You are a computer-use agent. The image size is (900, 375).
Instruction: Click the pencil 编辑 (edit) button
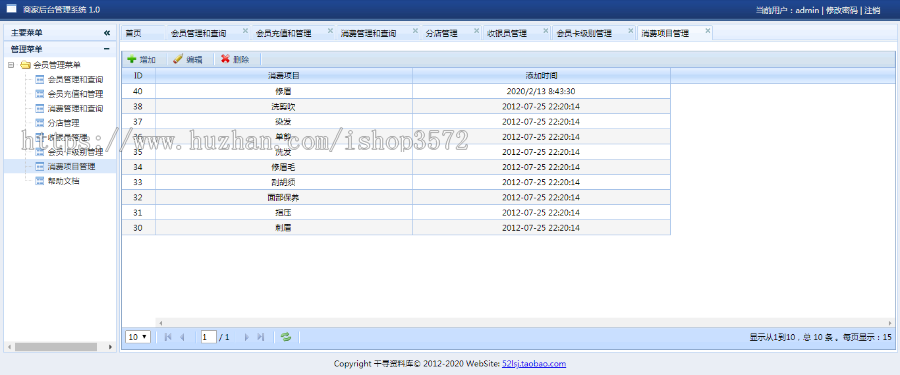187,59
